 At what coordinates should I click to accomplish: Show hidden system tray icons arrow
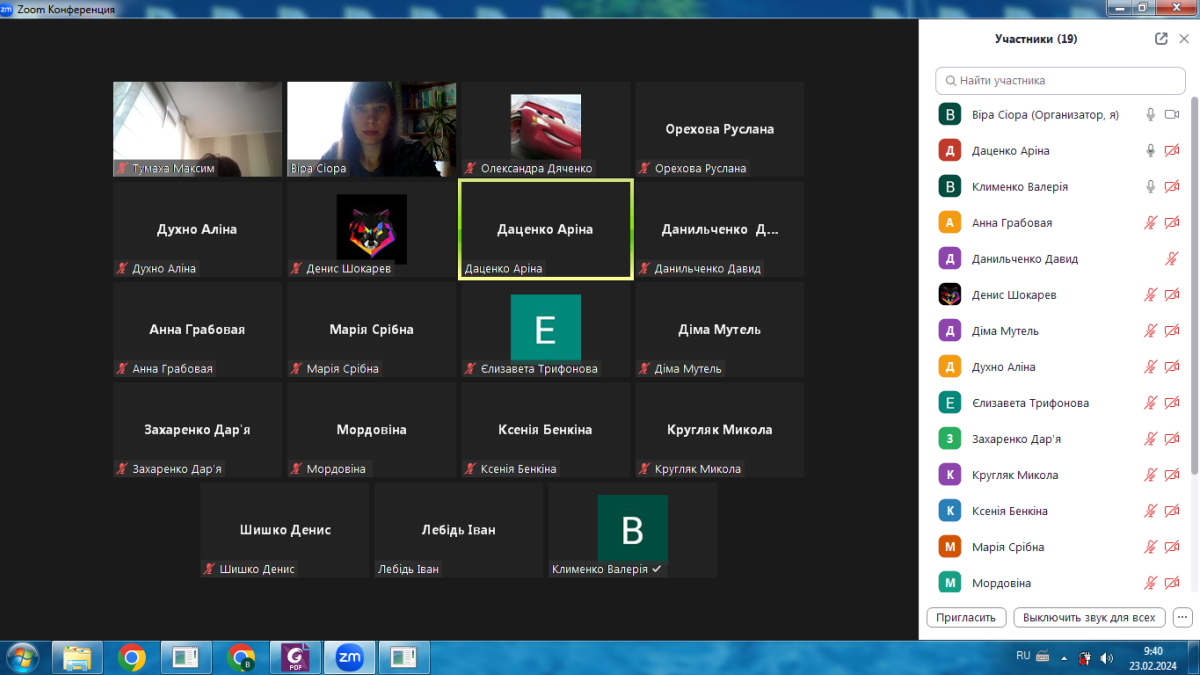click(x=1066, y=657)
